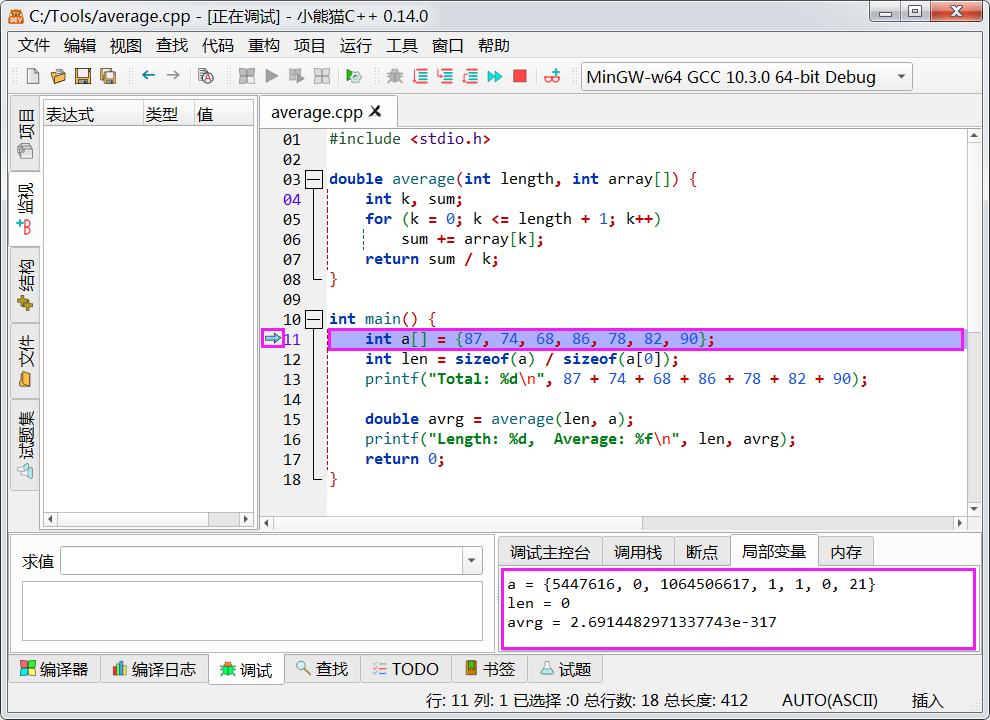Click the 类型 column header
This screenshot has width=990, height=720.
pyautogui.click(x=168, y=114)
